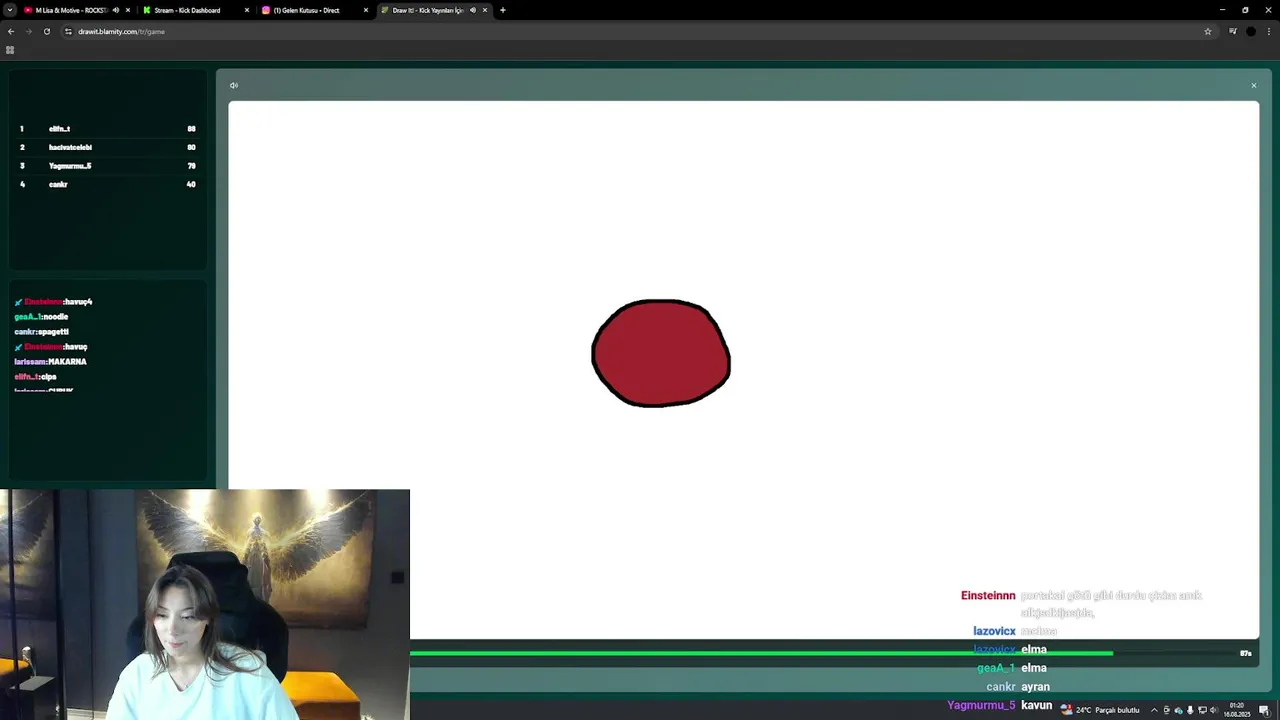Click the microphone tray icon
Viewport: 1280px width, 720px height.
[x=1190, y=710]
